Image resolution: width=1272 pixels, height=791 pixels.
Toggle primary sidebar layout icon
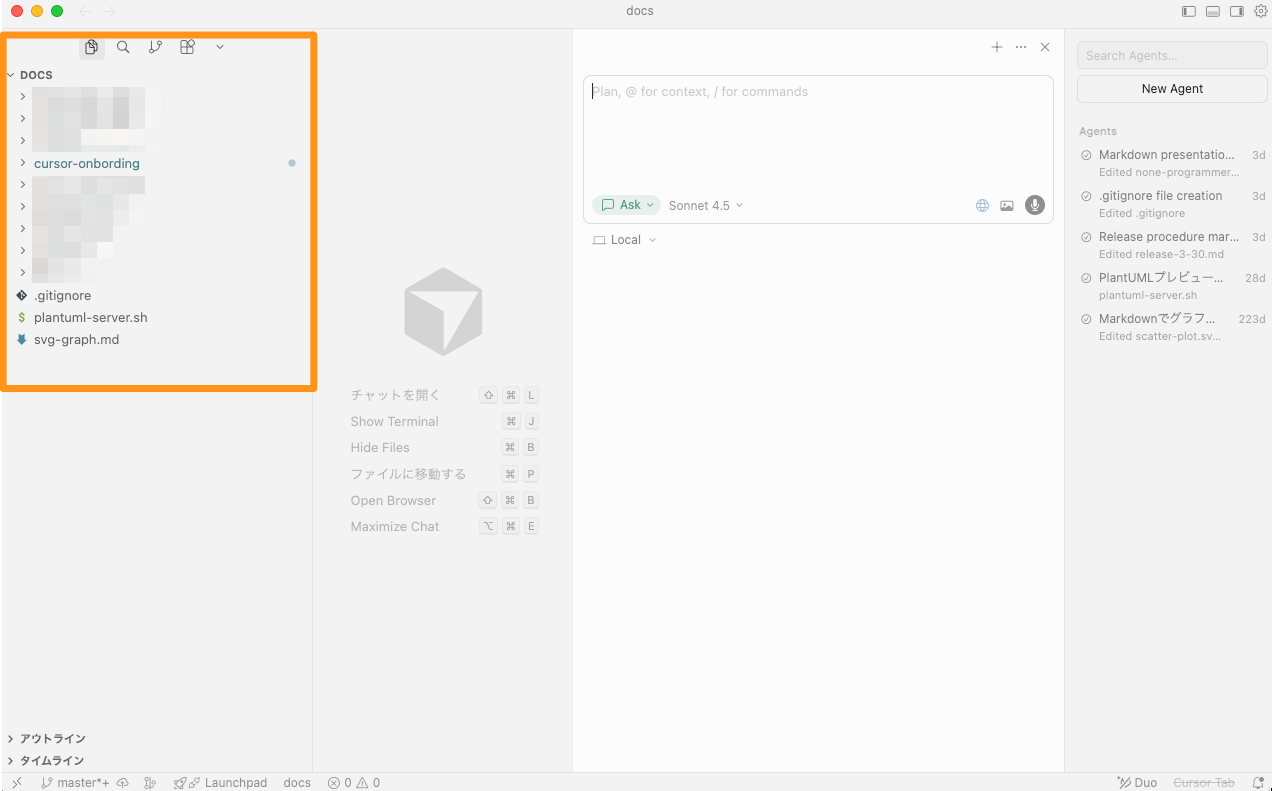1188,11
